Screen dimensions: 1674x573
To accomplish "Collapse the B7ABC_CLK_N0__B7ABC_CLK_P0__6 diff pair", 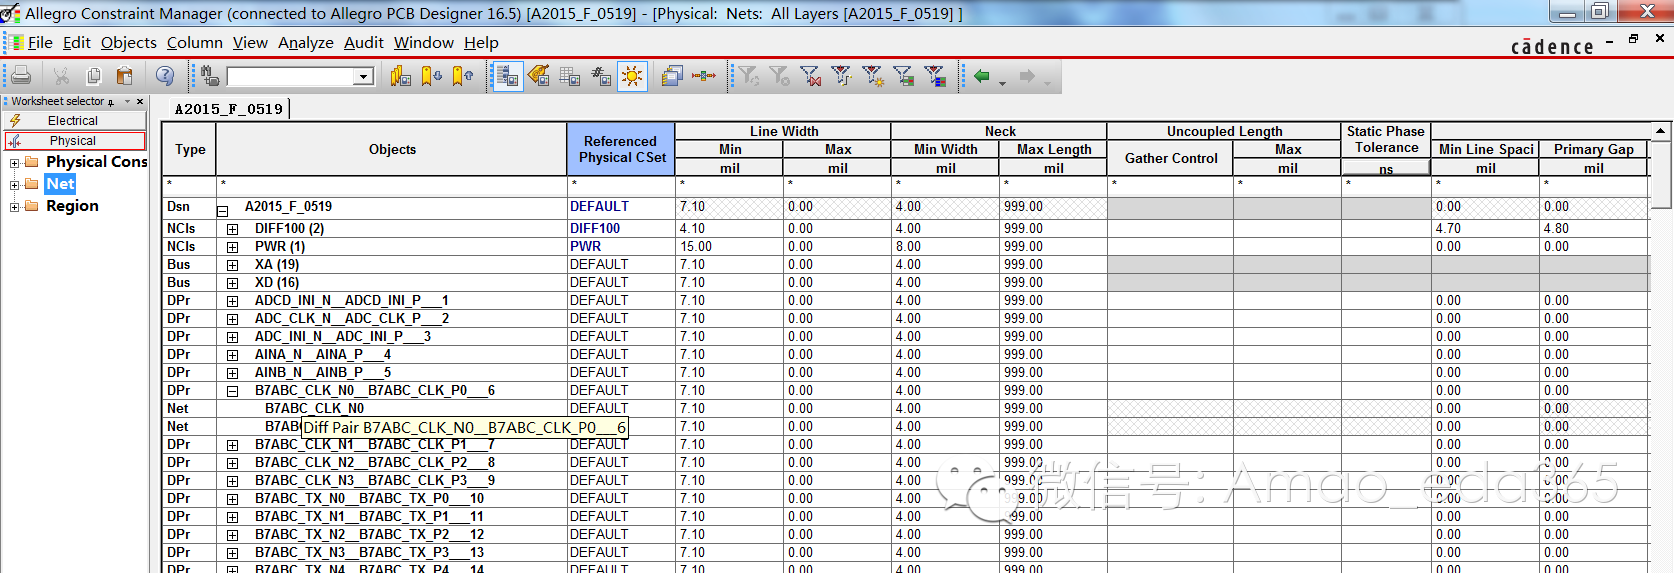I will (232, 391).
